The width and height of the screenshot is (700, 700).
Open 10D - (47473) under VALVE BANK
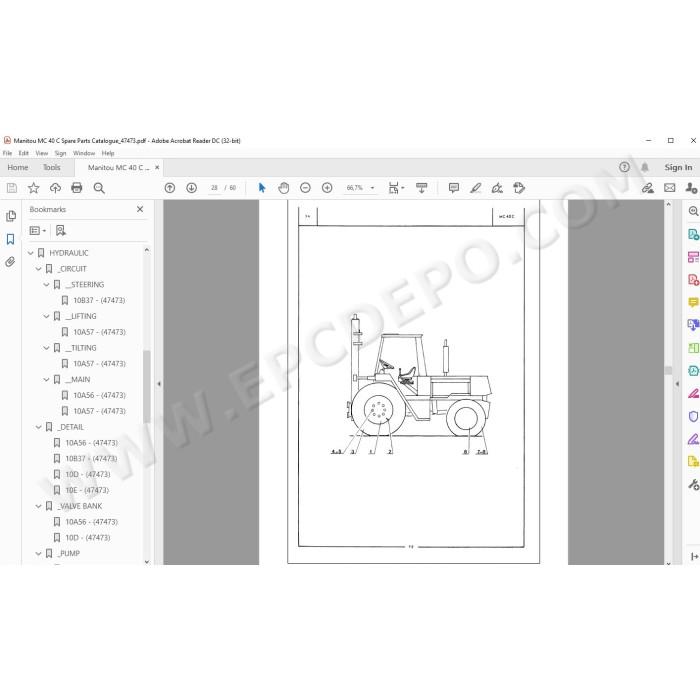pos(88,538)
